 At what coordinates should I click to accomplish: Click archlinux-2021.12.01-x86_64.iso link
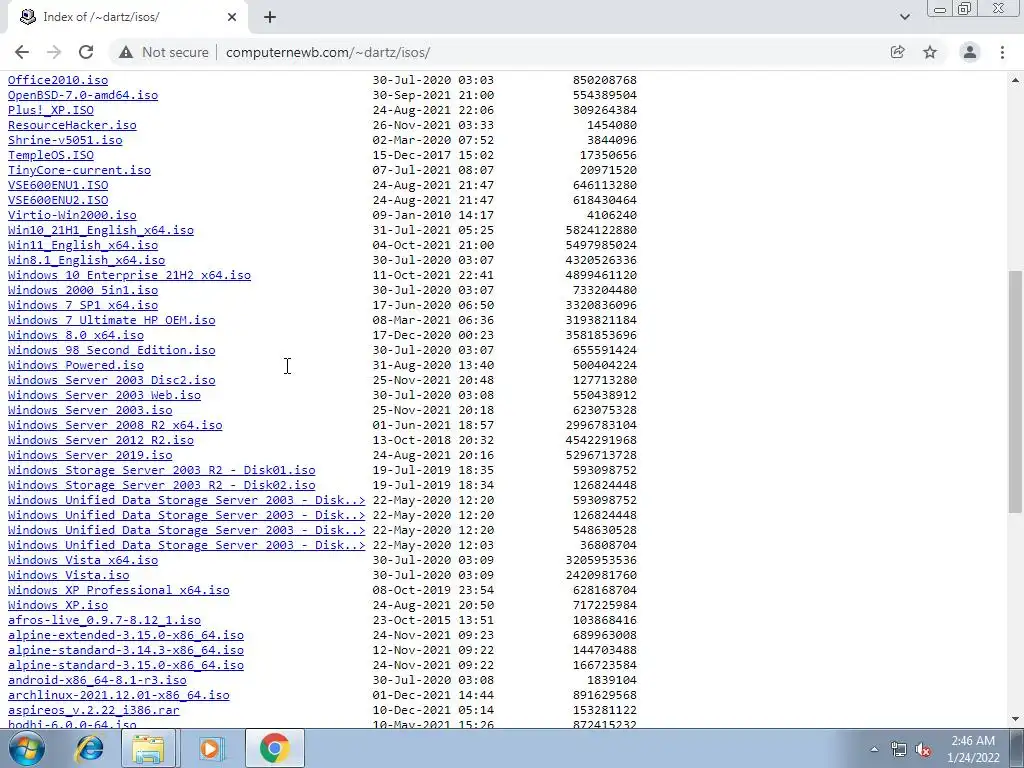point(119,696)
